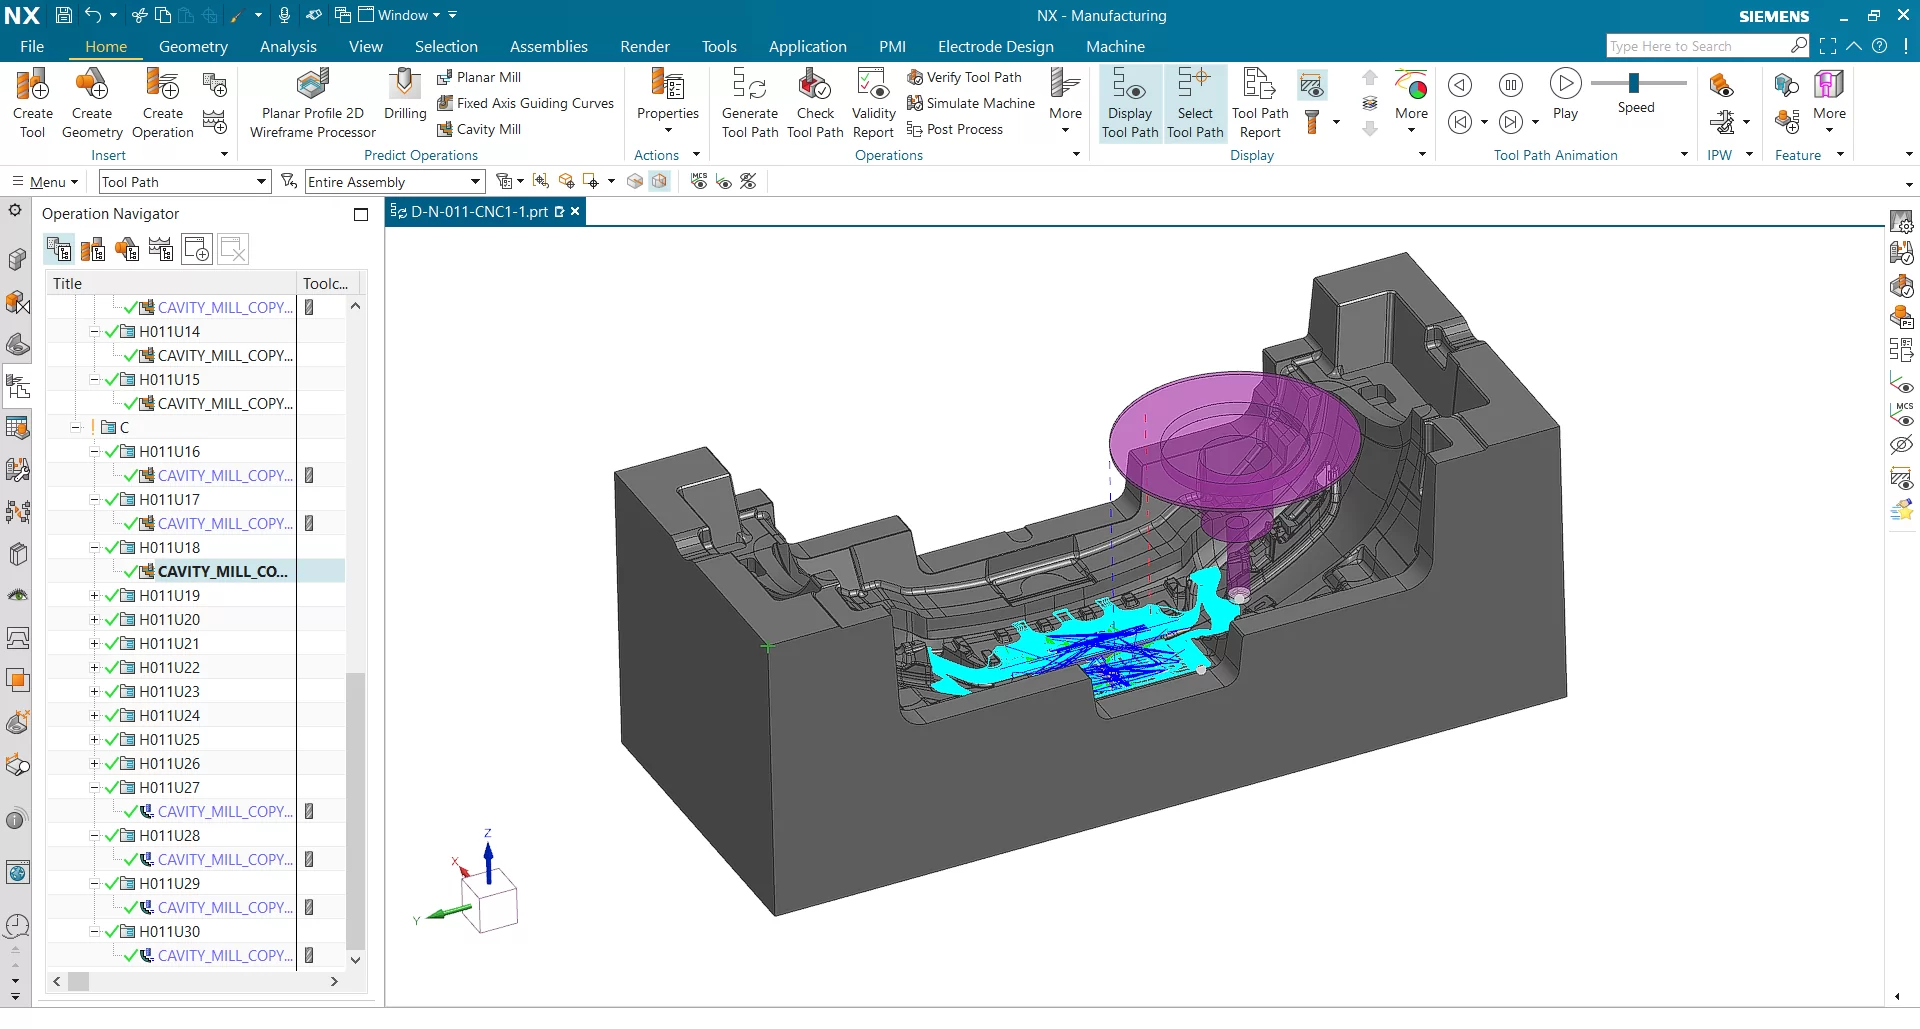Close the D-N-011-CNC1-1.prt tab
The width and height of the screenshot is (1920, 1029).
(575, 212)
